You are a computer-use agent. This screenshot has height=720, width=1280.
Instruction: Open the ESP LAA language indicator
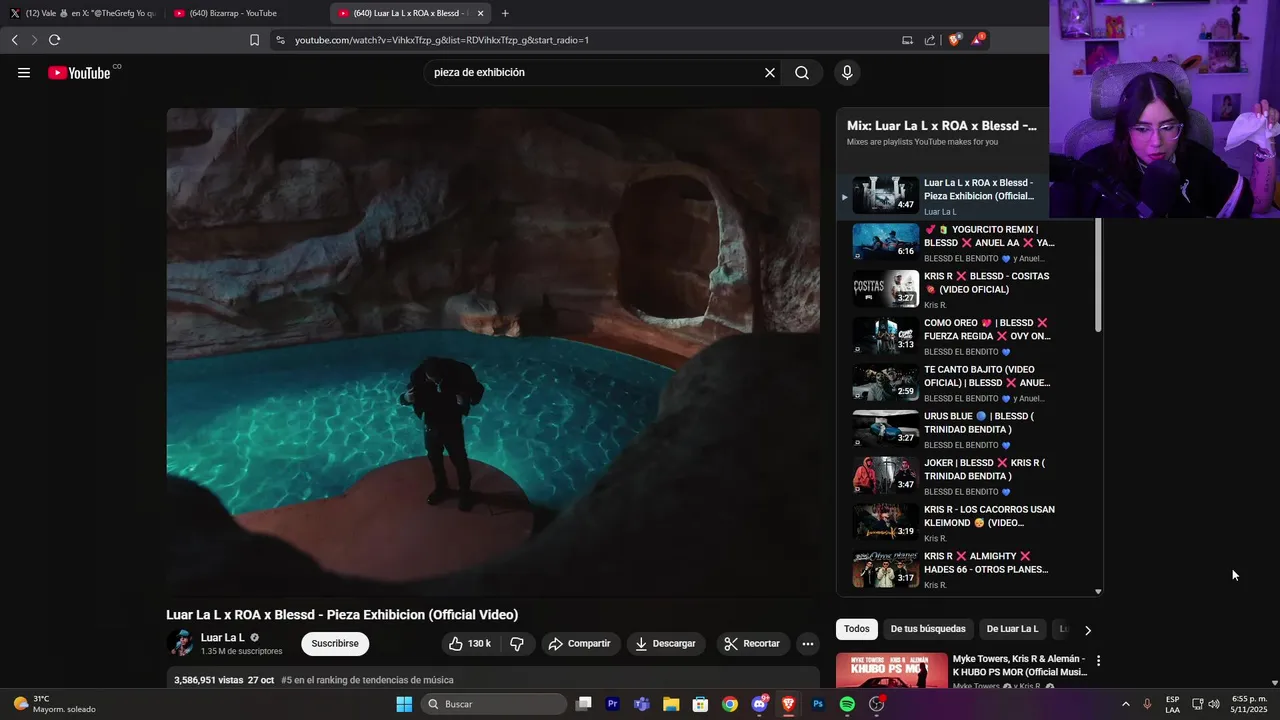point(1172,704)
